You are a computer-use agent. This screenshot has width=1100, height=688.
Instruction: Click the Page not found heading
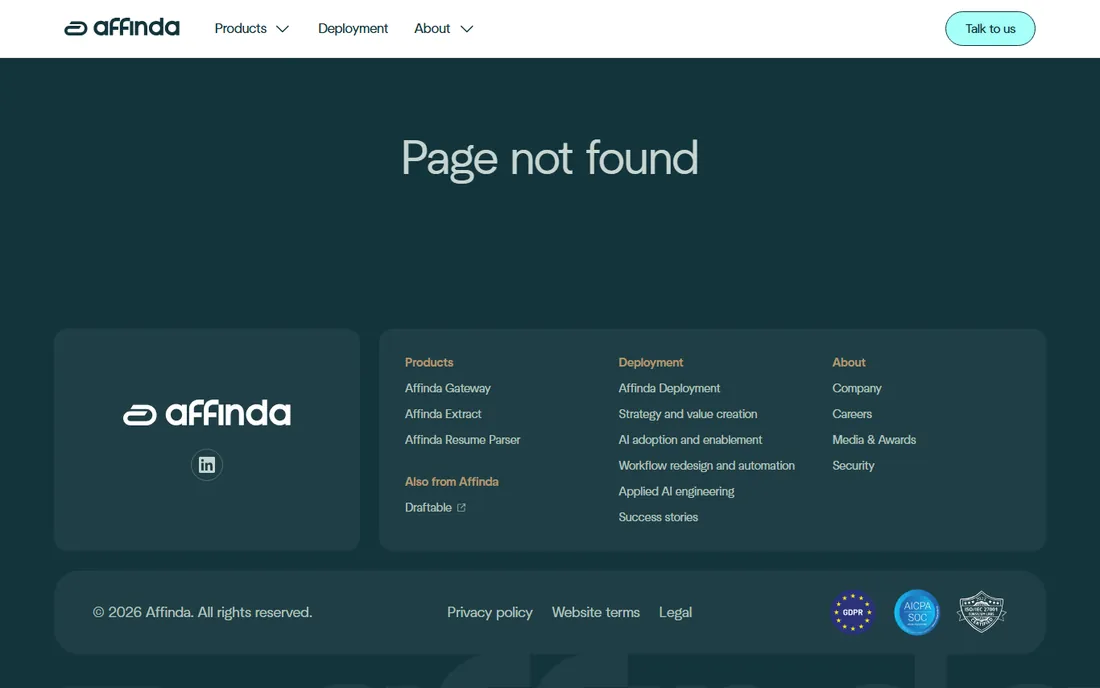(550, 158)
